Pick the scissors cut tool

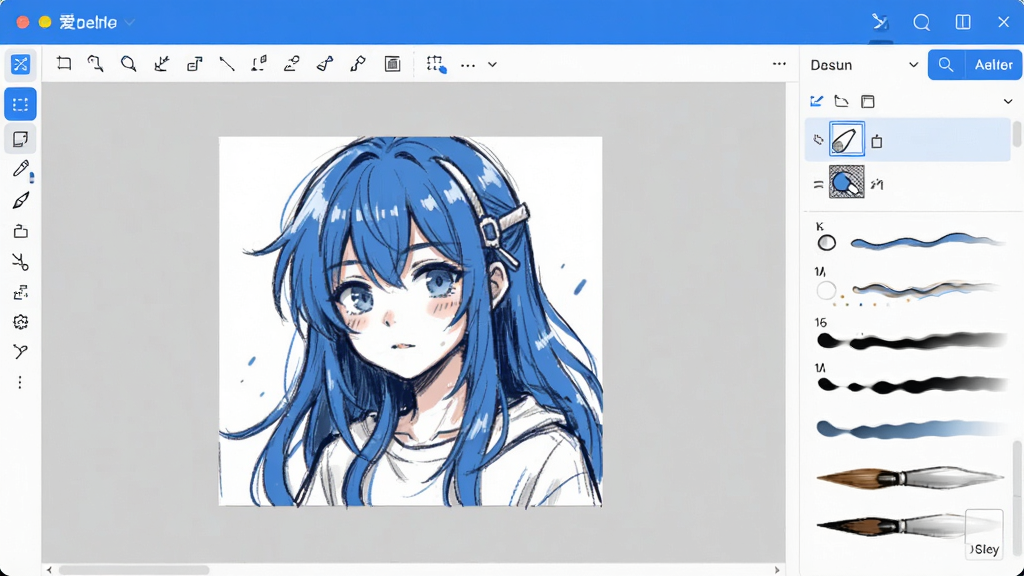click(20, 262)
